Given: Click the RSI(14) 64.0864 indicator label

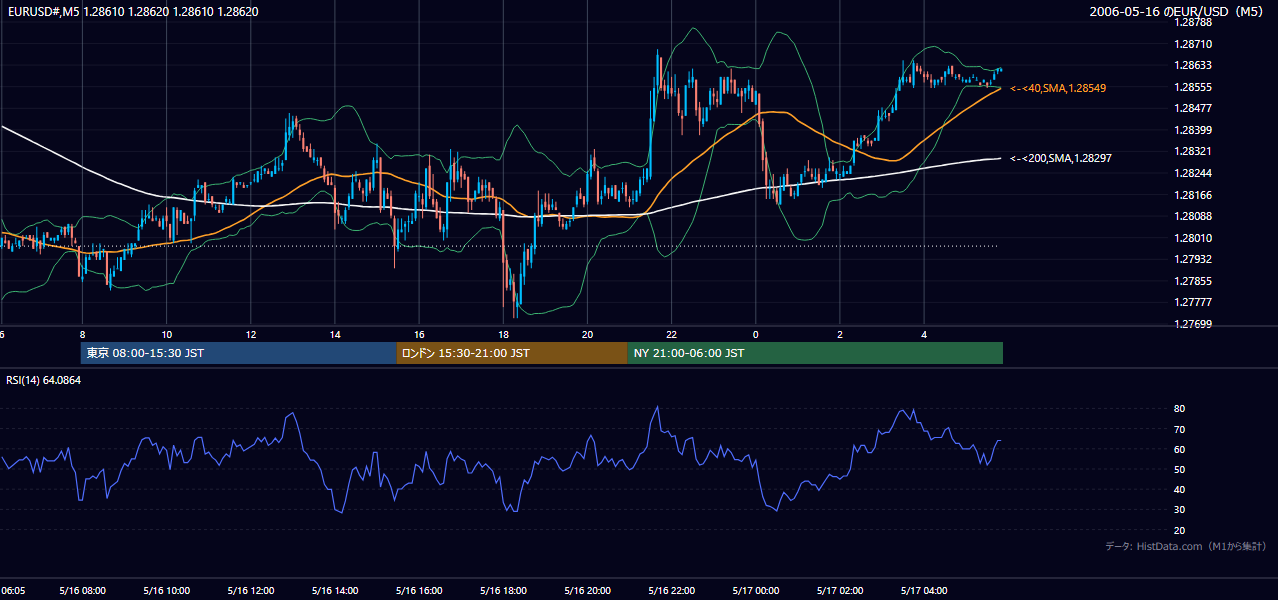Looking at the screenshot, I should pyautogui.click(x=43, y=380).
